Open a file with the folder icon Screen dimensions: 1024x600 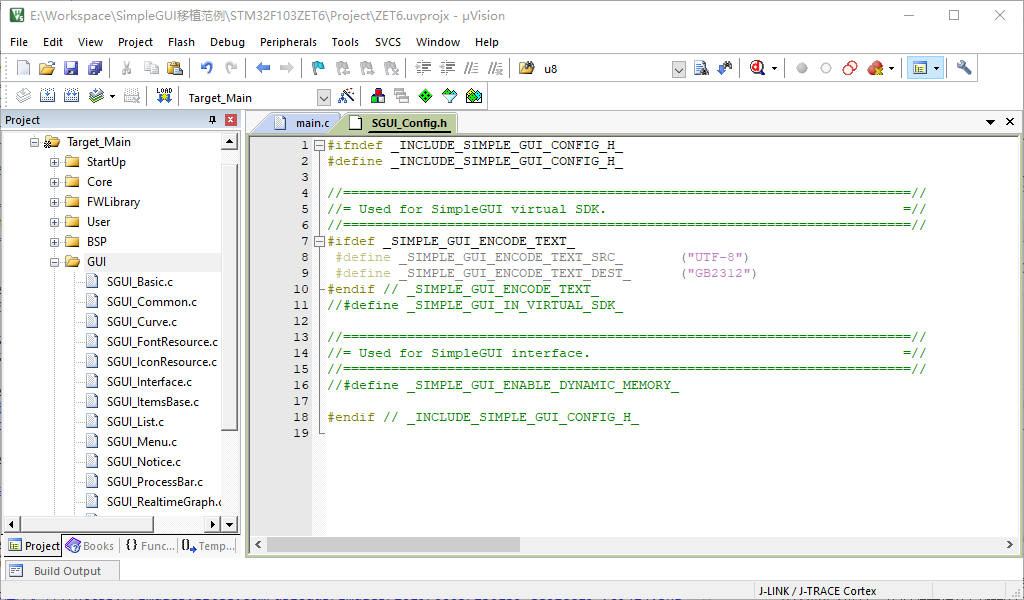(47, 68)
